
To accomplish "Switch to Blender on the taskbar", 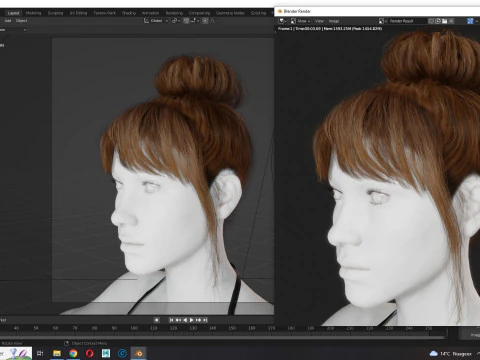I will 139,353.
